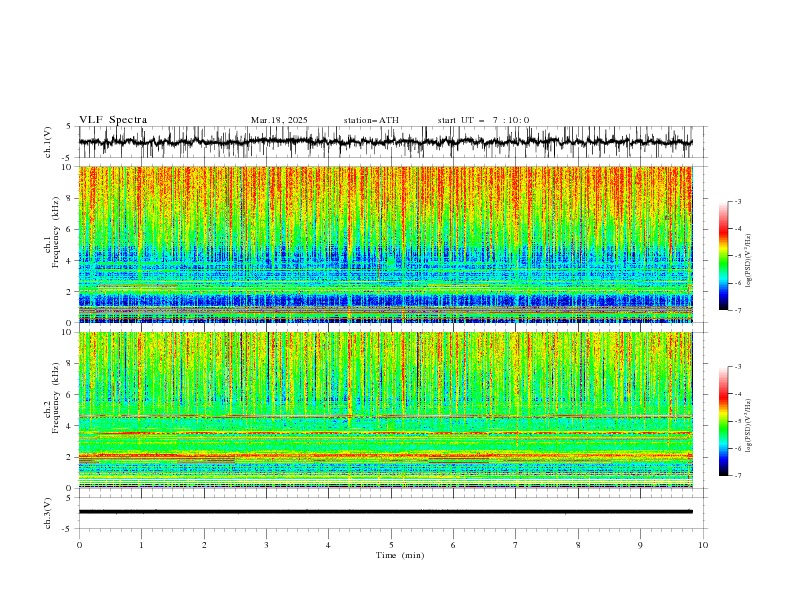Click the lower colorbar beside ch.2 spectrogram
The image size is (792, 612).
pos(723,421)
